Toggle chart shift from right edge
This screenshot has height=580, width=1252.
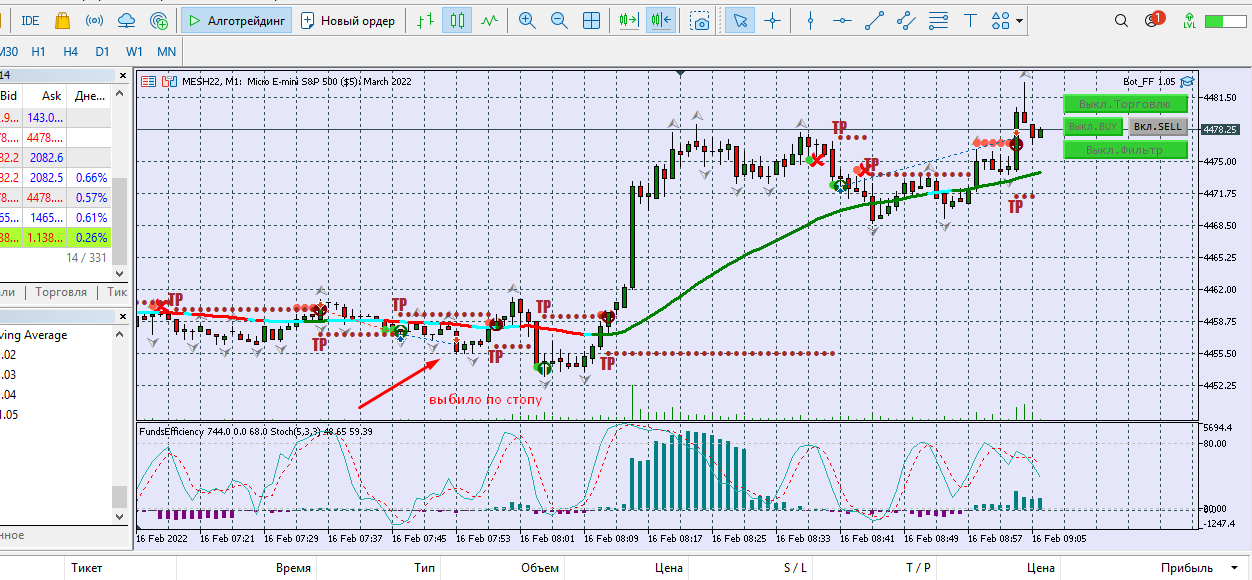(x=660, y=20)
